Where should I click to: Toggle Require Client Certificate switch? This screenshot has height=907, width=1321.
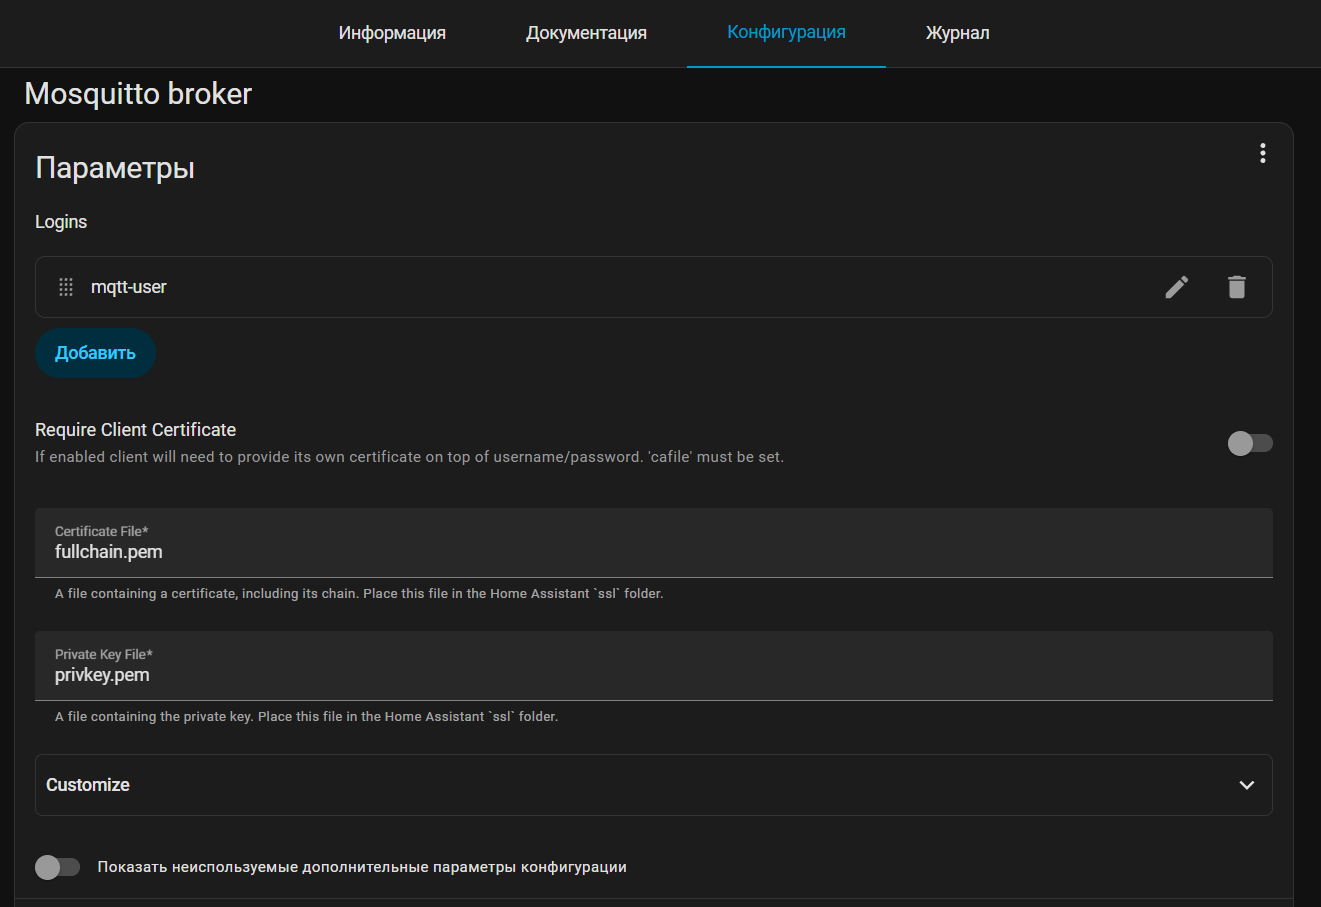point(1250,443)
